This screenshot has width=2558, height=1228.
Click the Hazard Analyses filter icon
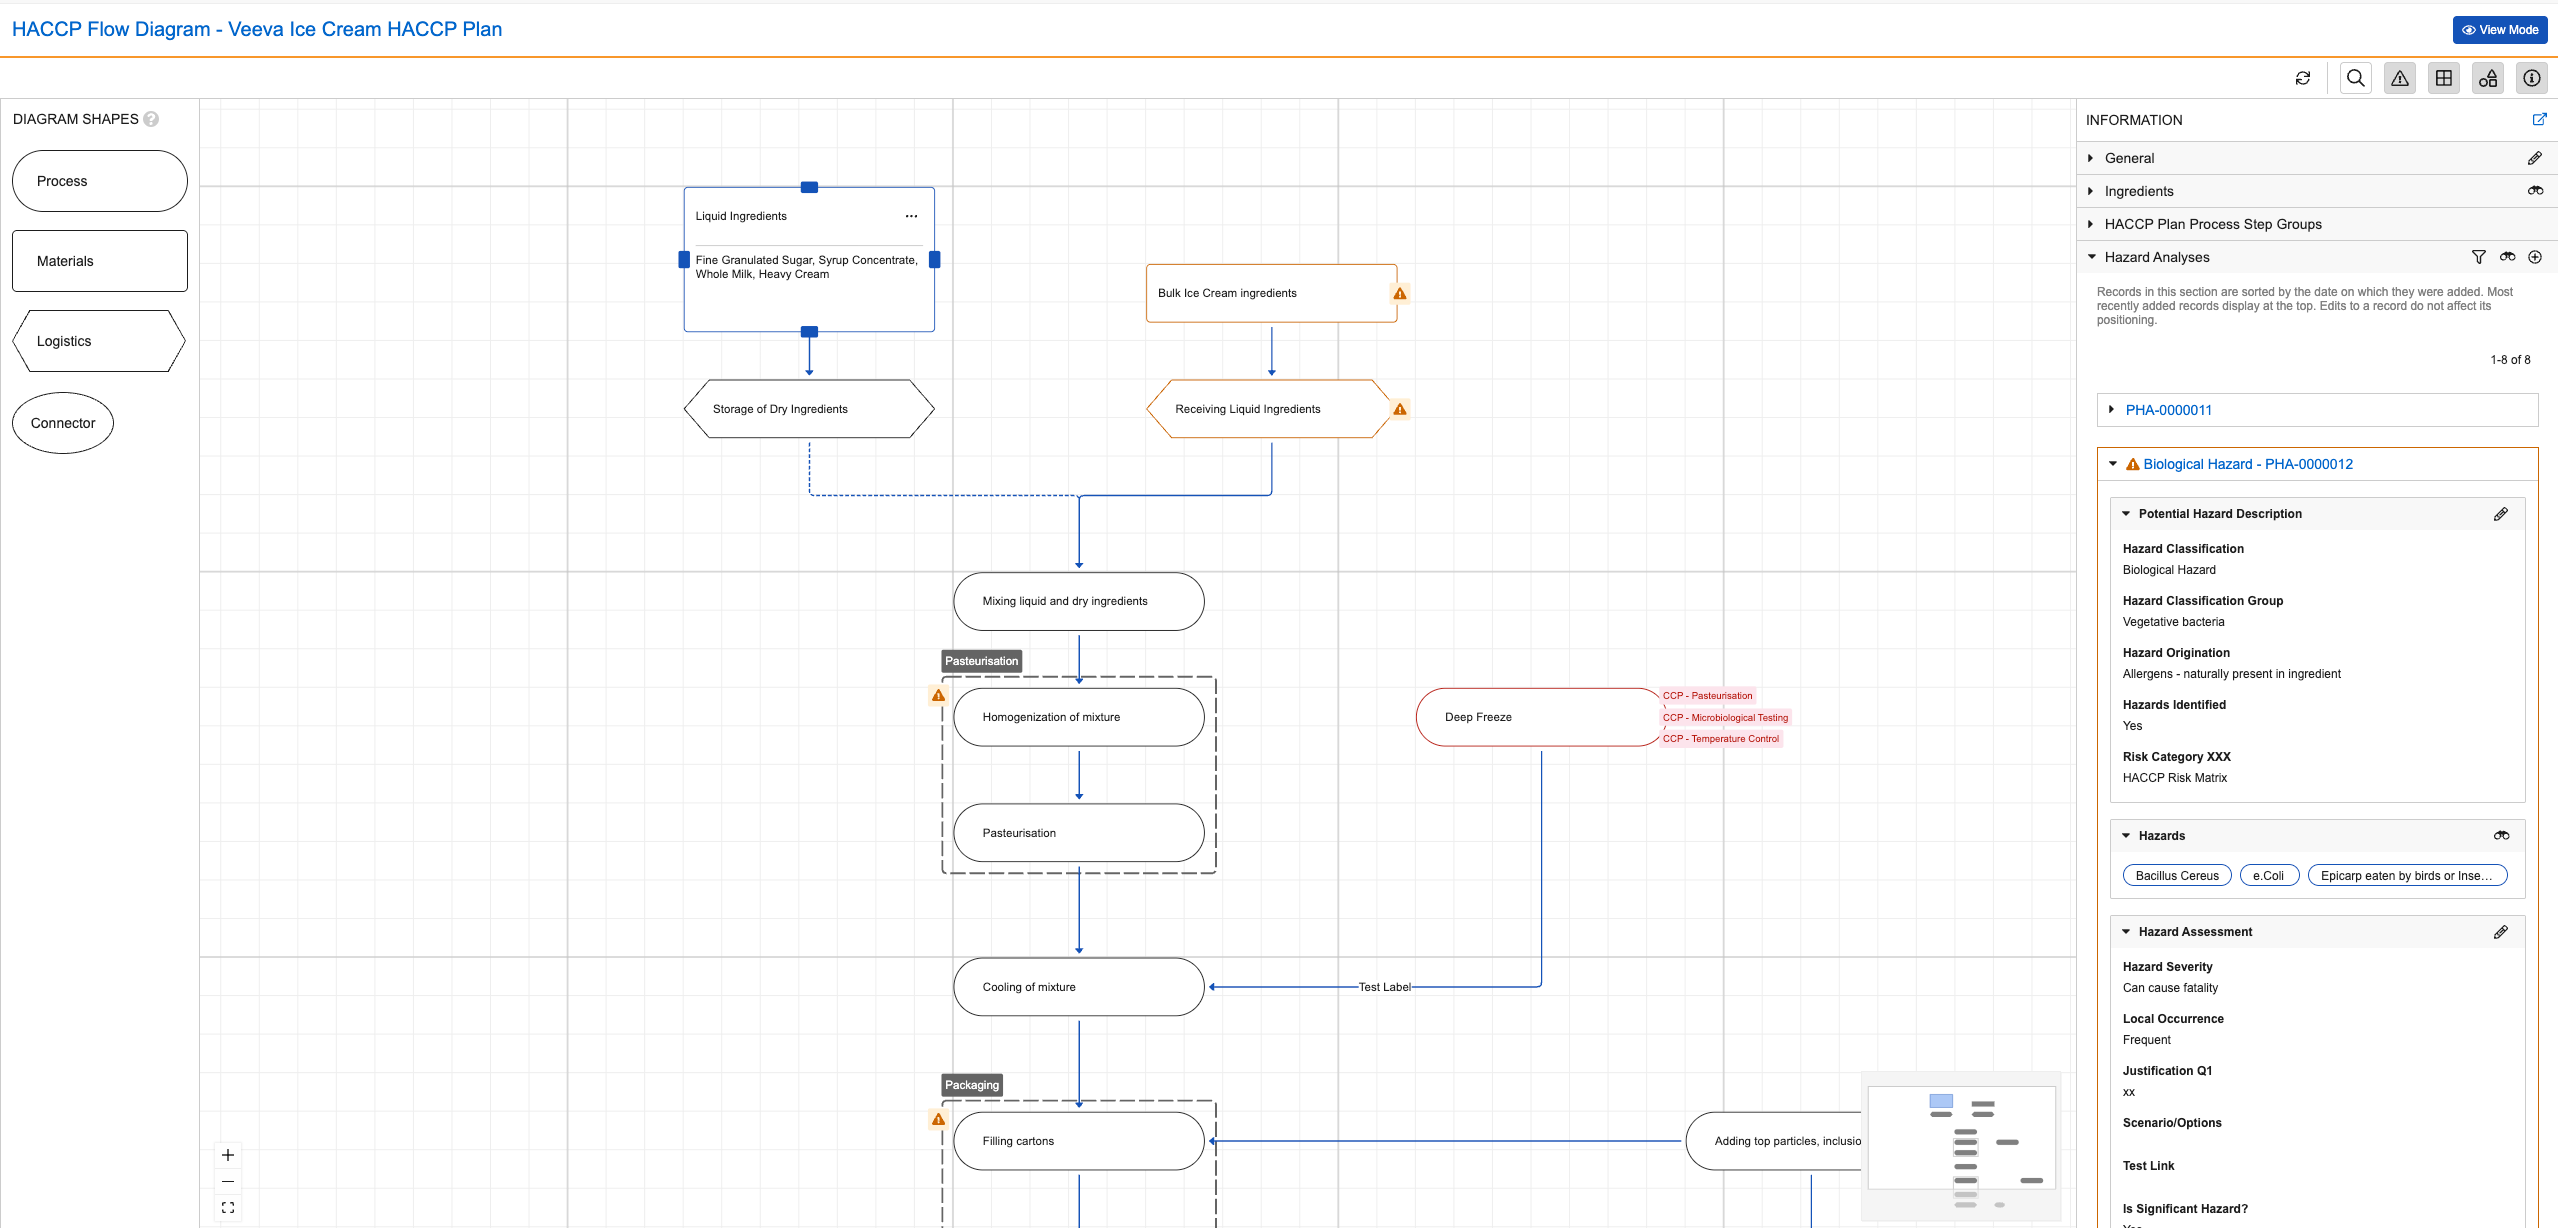(x=2479, y=257)
